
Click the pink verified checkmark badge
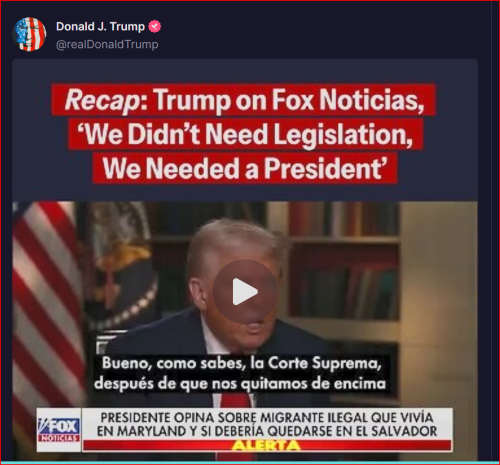point(154,26)
